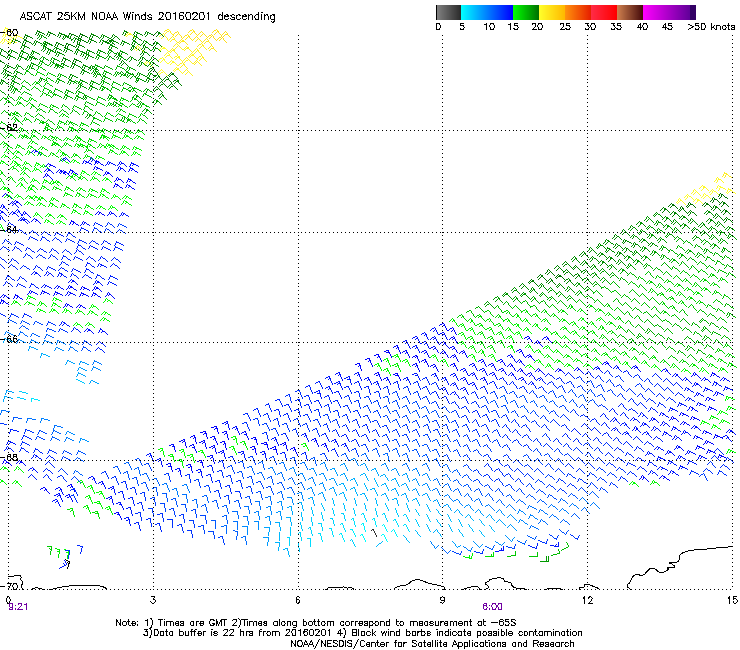Click the '15' longitude axis label
Viewport: 740px width, 650px height.
click(x=732, y=600)
